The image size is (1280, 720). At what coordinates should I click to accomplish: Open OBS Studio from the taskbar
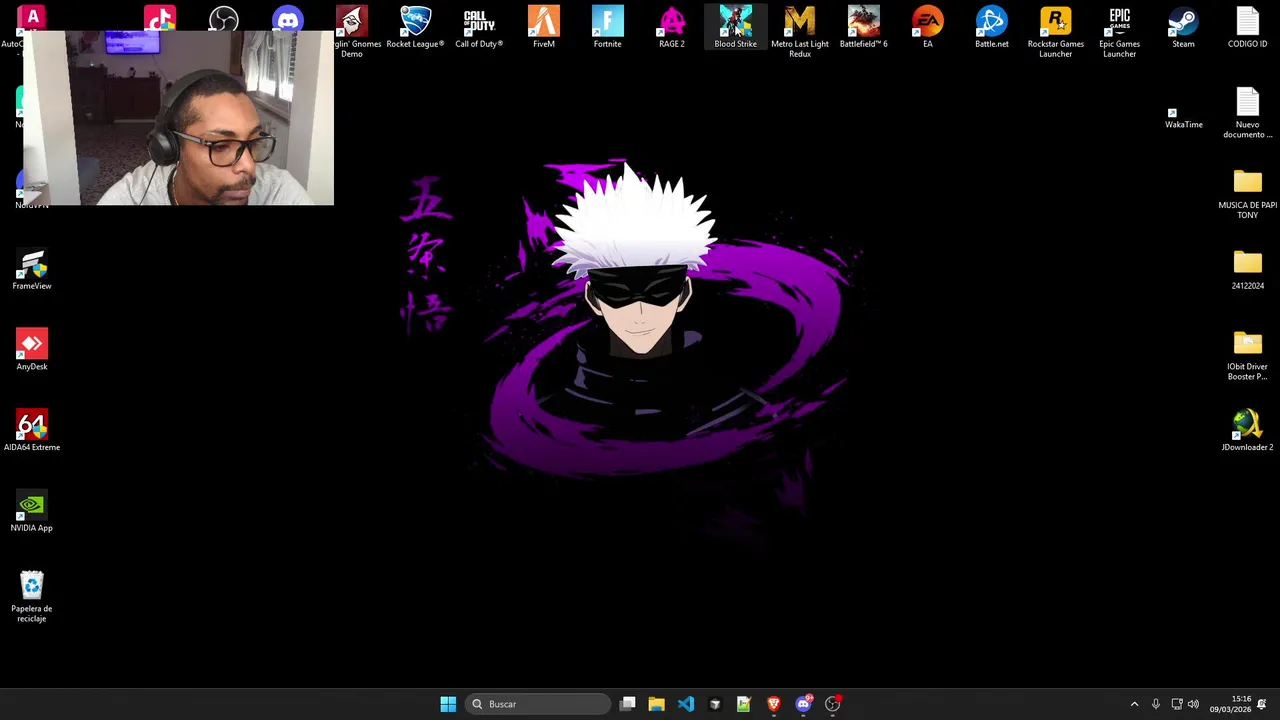833,704
